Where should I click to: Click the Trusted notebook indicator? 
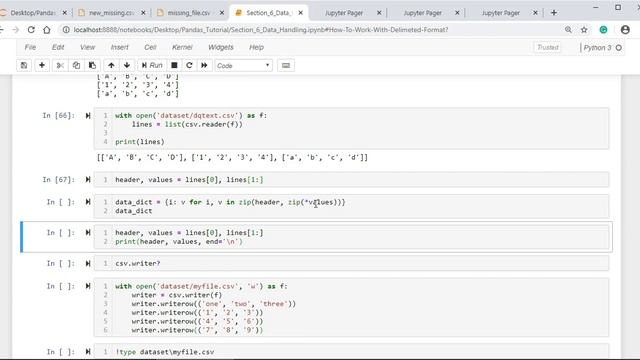click(547, 48)
